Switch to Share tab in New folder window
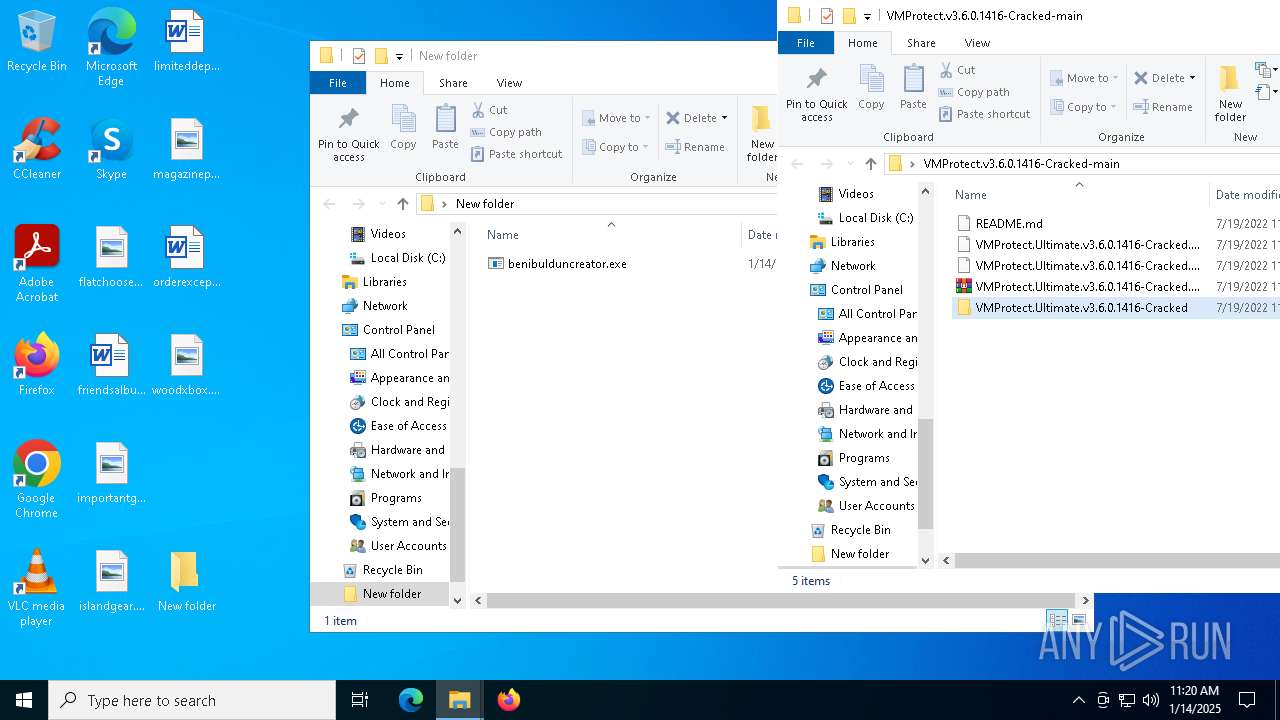Screen dimensions: 1280x720 pyautogui.click(x=453, y=83)
